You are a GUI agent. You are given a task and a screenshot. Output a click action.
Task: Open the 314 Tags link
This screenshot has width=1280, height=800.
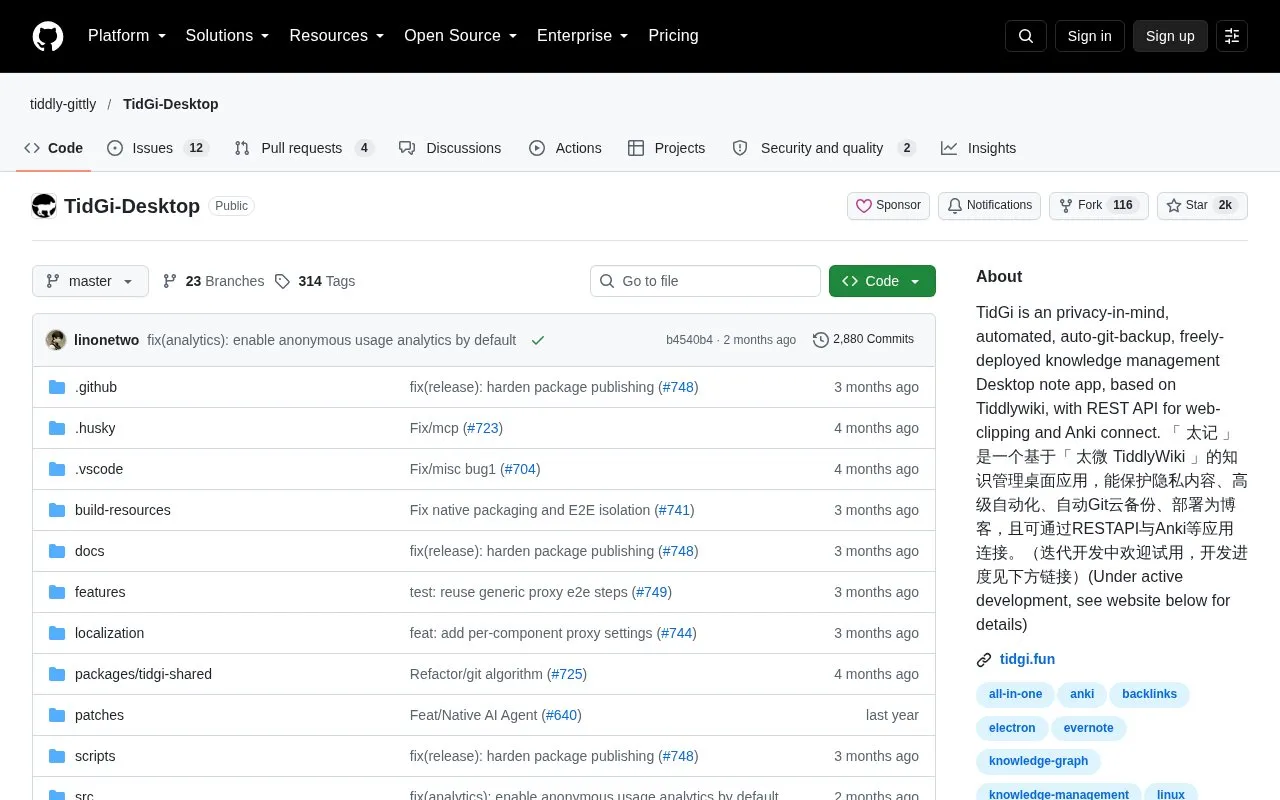pos(315,281)
